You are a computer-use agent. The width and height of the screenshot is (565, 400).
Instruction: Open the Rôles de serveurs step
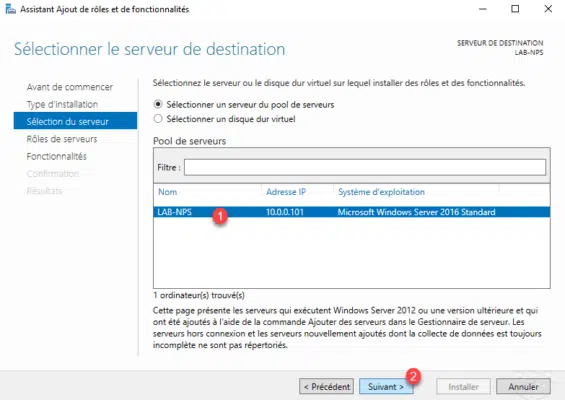(62, 139)
